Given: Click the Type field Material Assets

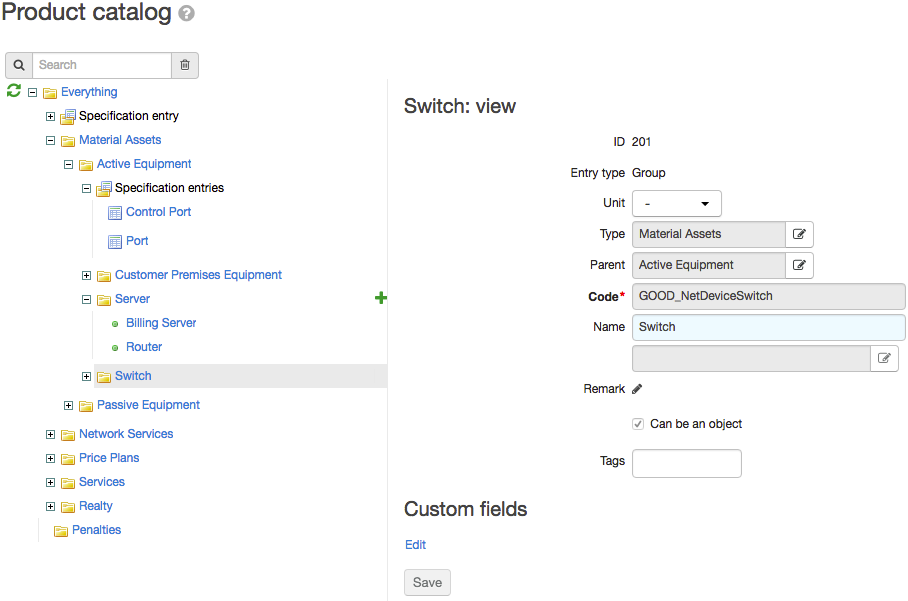Looking at the screenshot, I should [x=709, y=234].
